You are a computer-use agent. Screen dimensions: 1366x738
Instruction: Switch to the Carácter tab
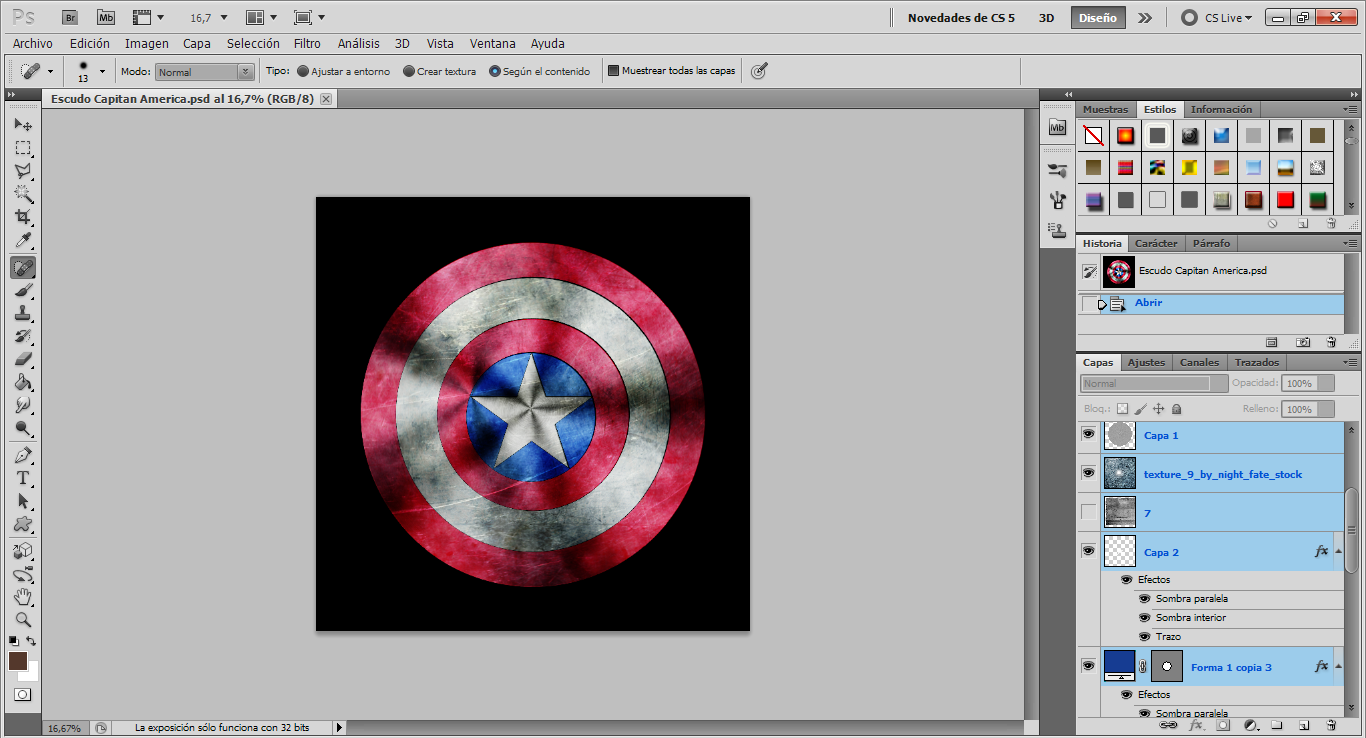pyautogui.click(x=1156, y=243)
